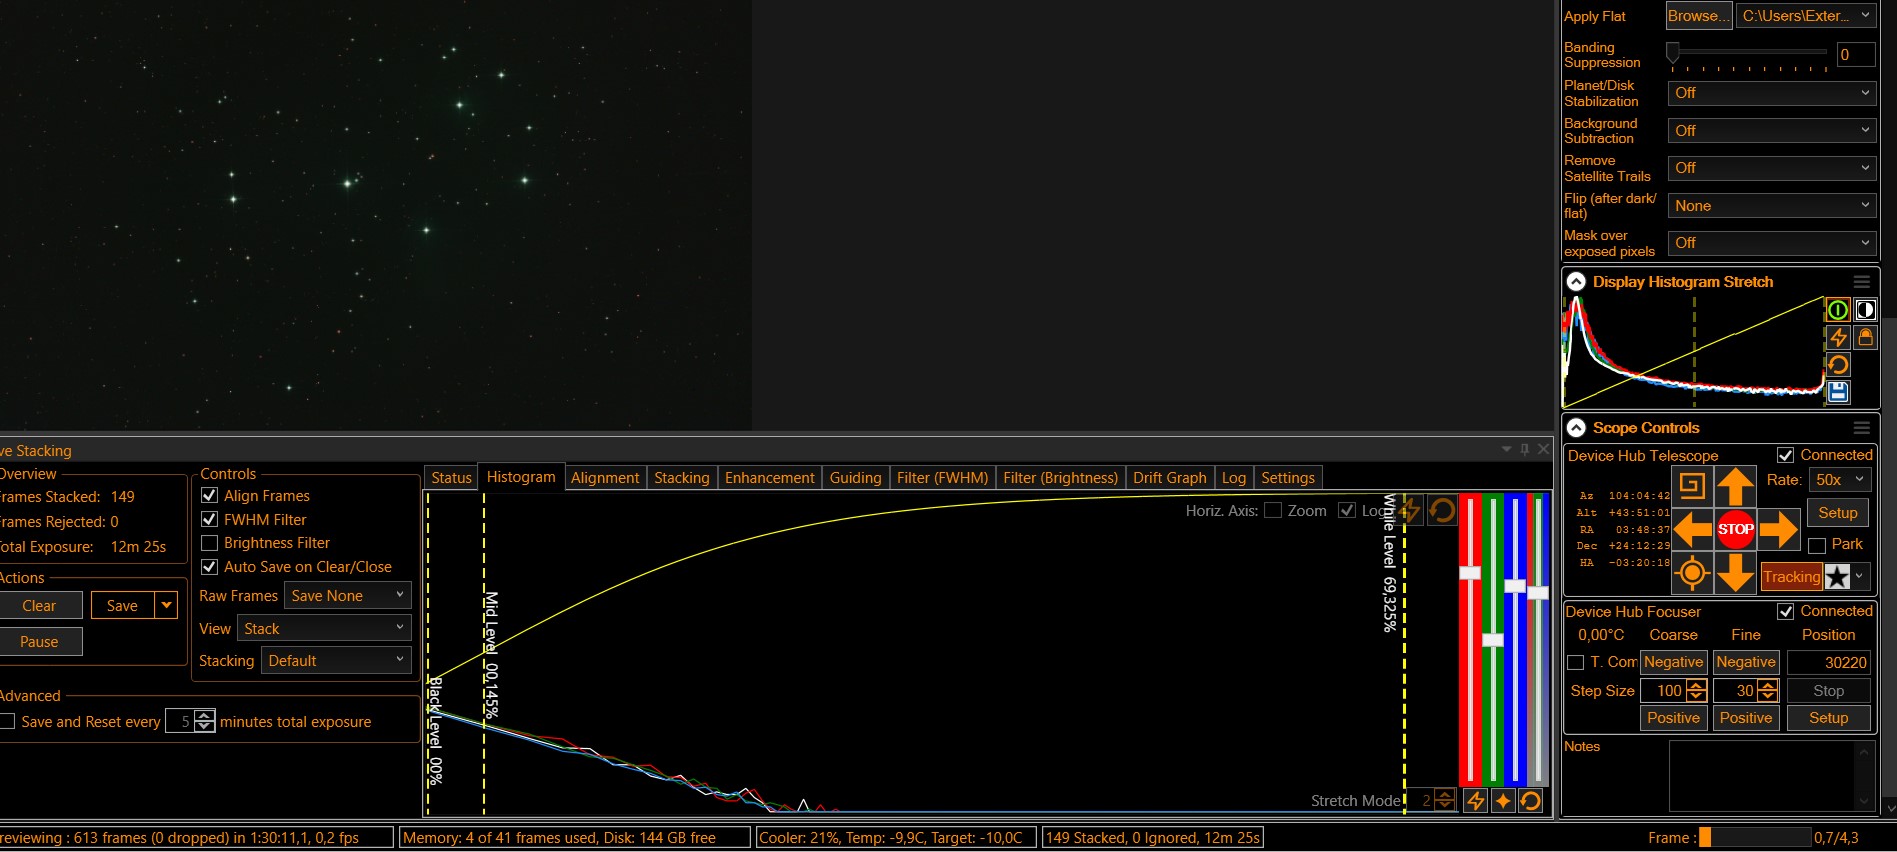The height and width of the screenshot is (852, 1897).
Task: Click the Clear button
Action: point(39,606)
